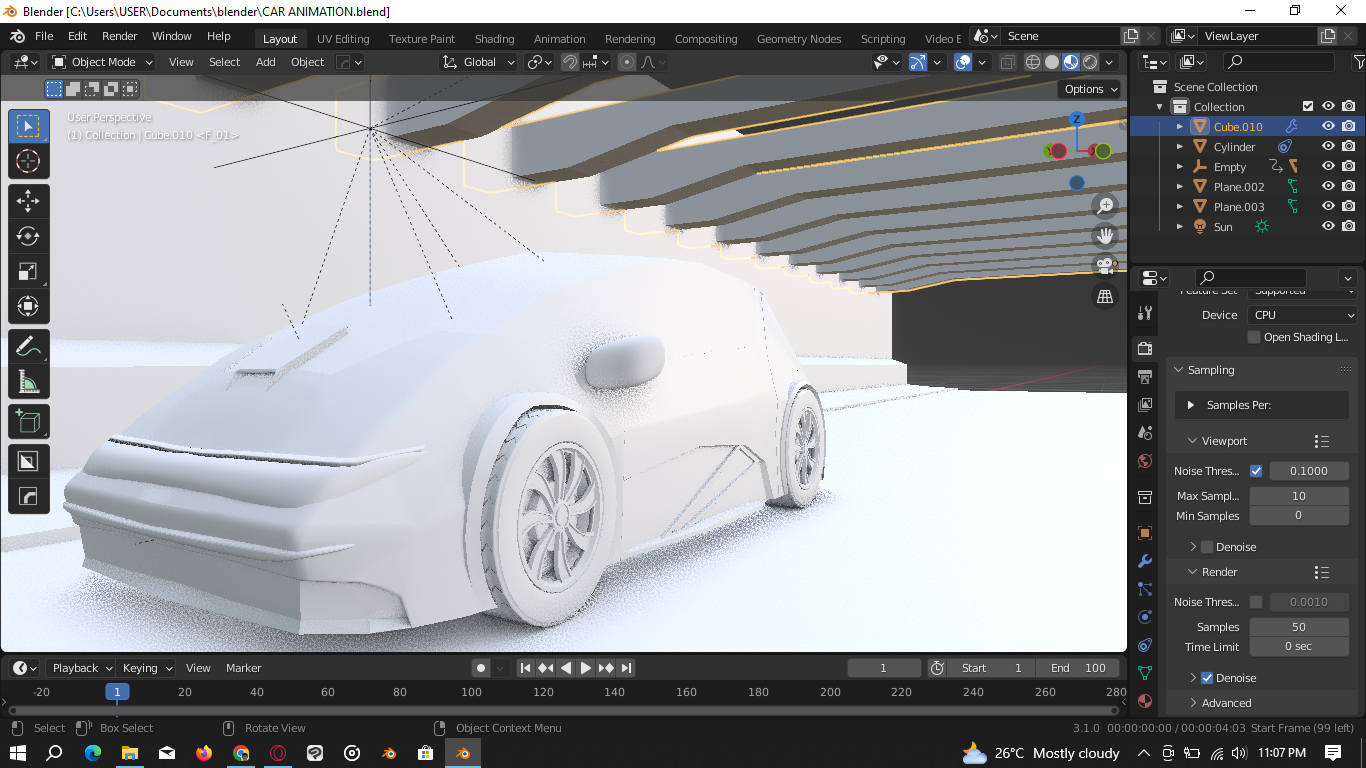Screen dimensions: 1366x768
Task: Open the File menu
Action: click(44, 36)
